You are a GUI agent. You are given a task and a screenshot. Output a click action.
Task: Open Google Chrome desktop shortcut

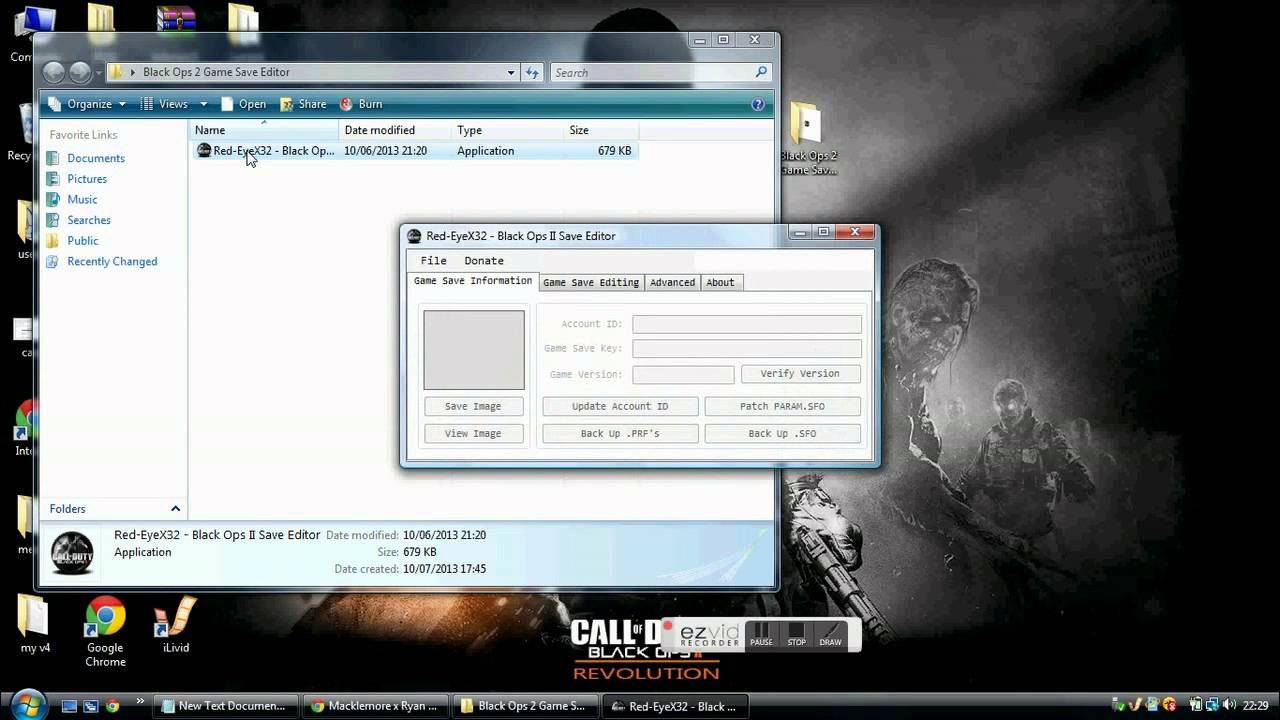coord(105,632)
